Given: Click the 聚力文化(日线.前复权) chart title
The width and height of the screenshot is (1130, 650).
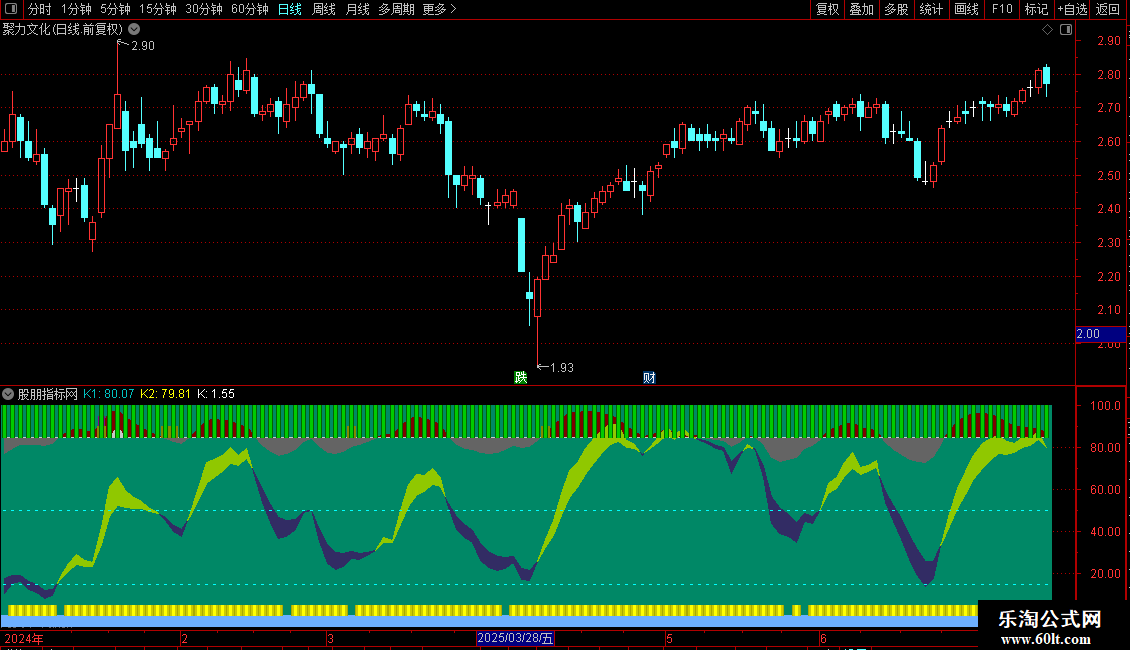Looking at the screenshot, I should click(63, 30).
